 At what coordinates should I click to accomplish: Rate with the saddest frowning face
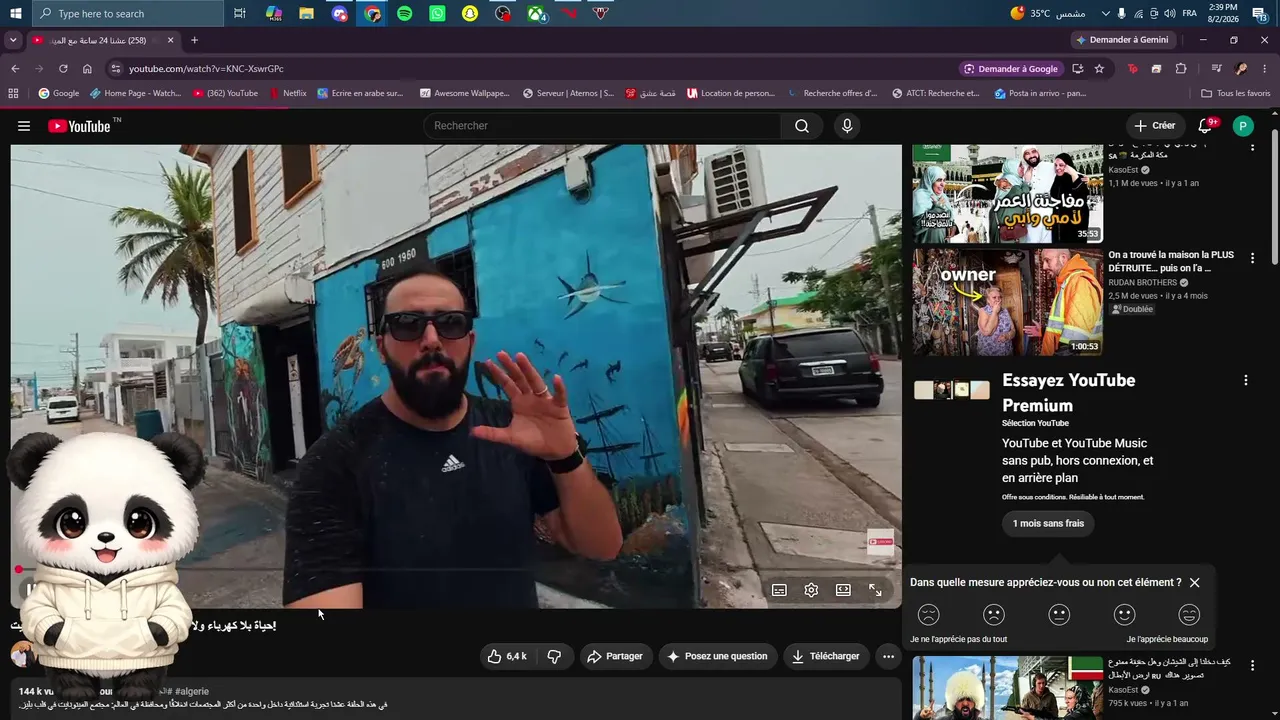(x=929, y=615)
